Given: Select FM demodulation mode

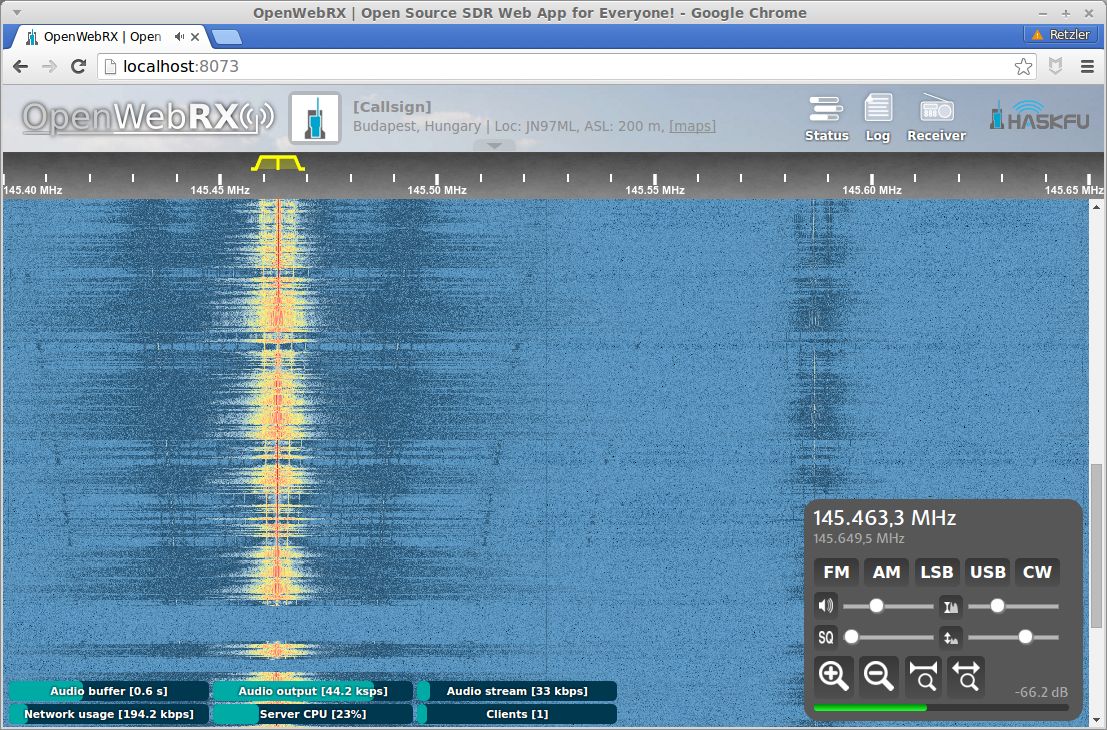Looking at the screenshot, I should pyautogui.click(x=836, y=572).
